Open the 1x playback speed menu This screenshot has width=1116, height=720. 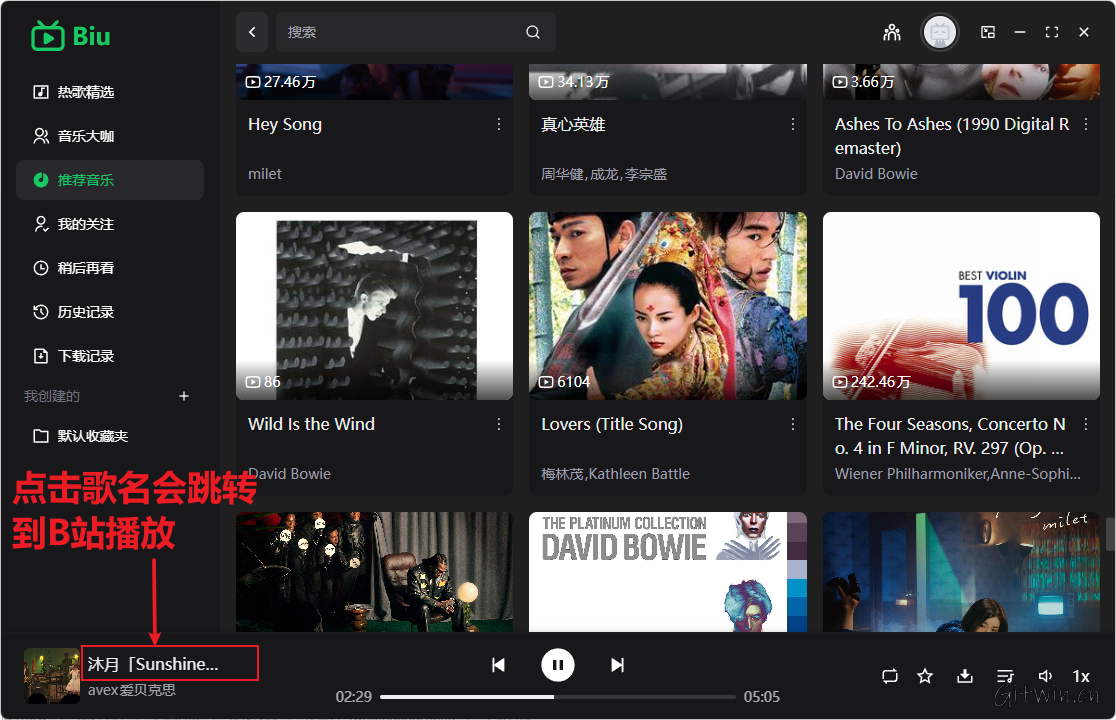(x=1081, y=676)
